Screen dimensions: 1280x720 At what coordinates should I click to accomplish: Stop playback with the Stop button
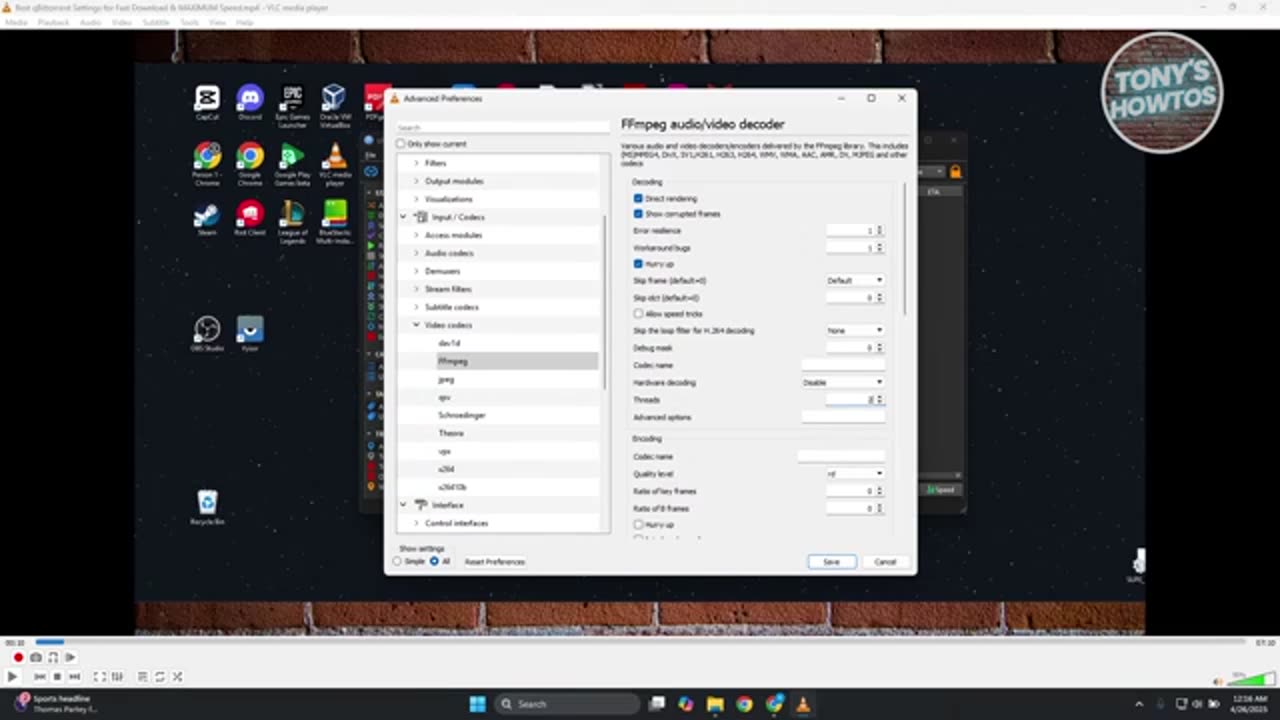[x=57, y=677]
